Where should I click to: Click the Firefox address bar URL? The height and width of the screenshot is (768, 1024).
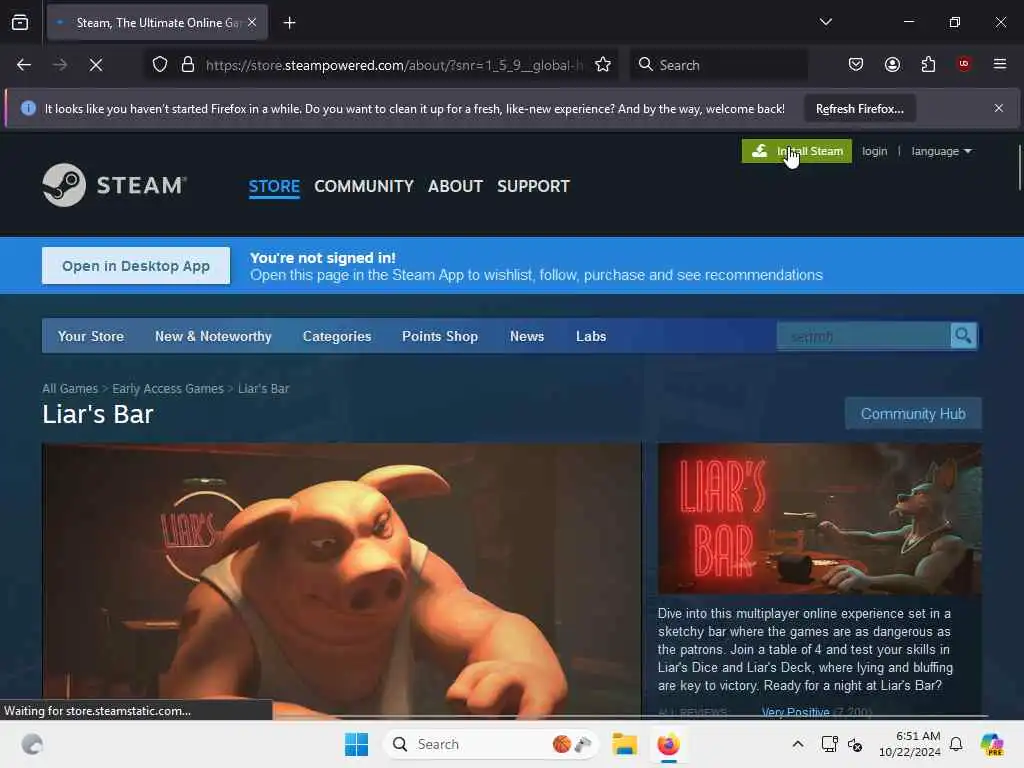tap(394, 65)
